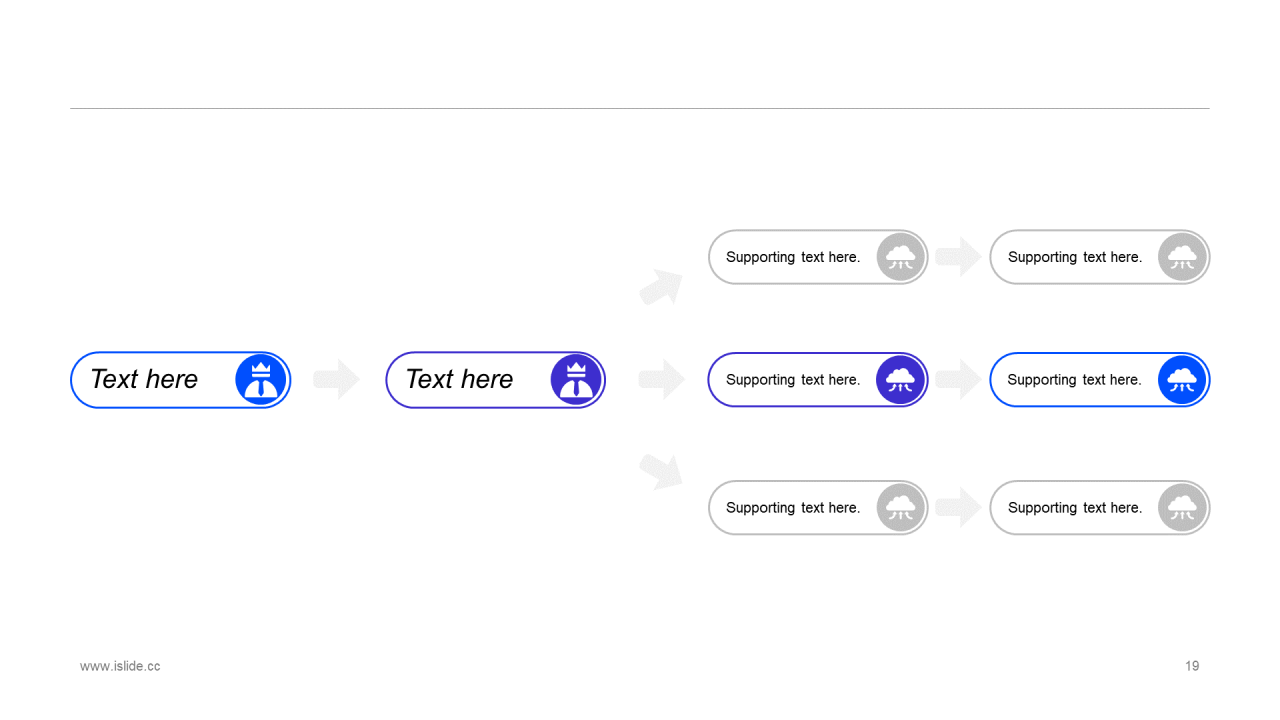Click the upward diagonal arrow
Viewport: 1280px width, 720px height.
661,287
